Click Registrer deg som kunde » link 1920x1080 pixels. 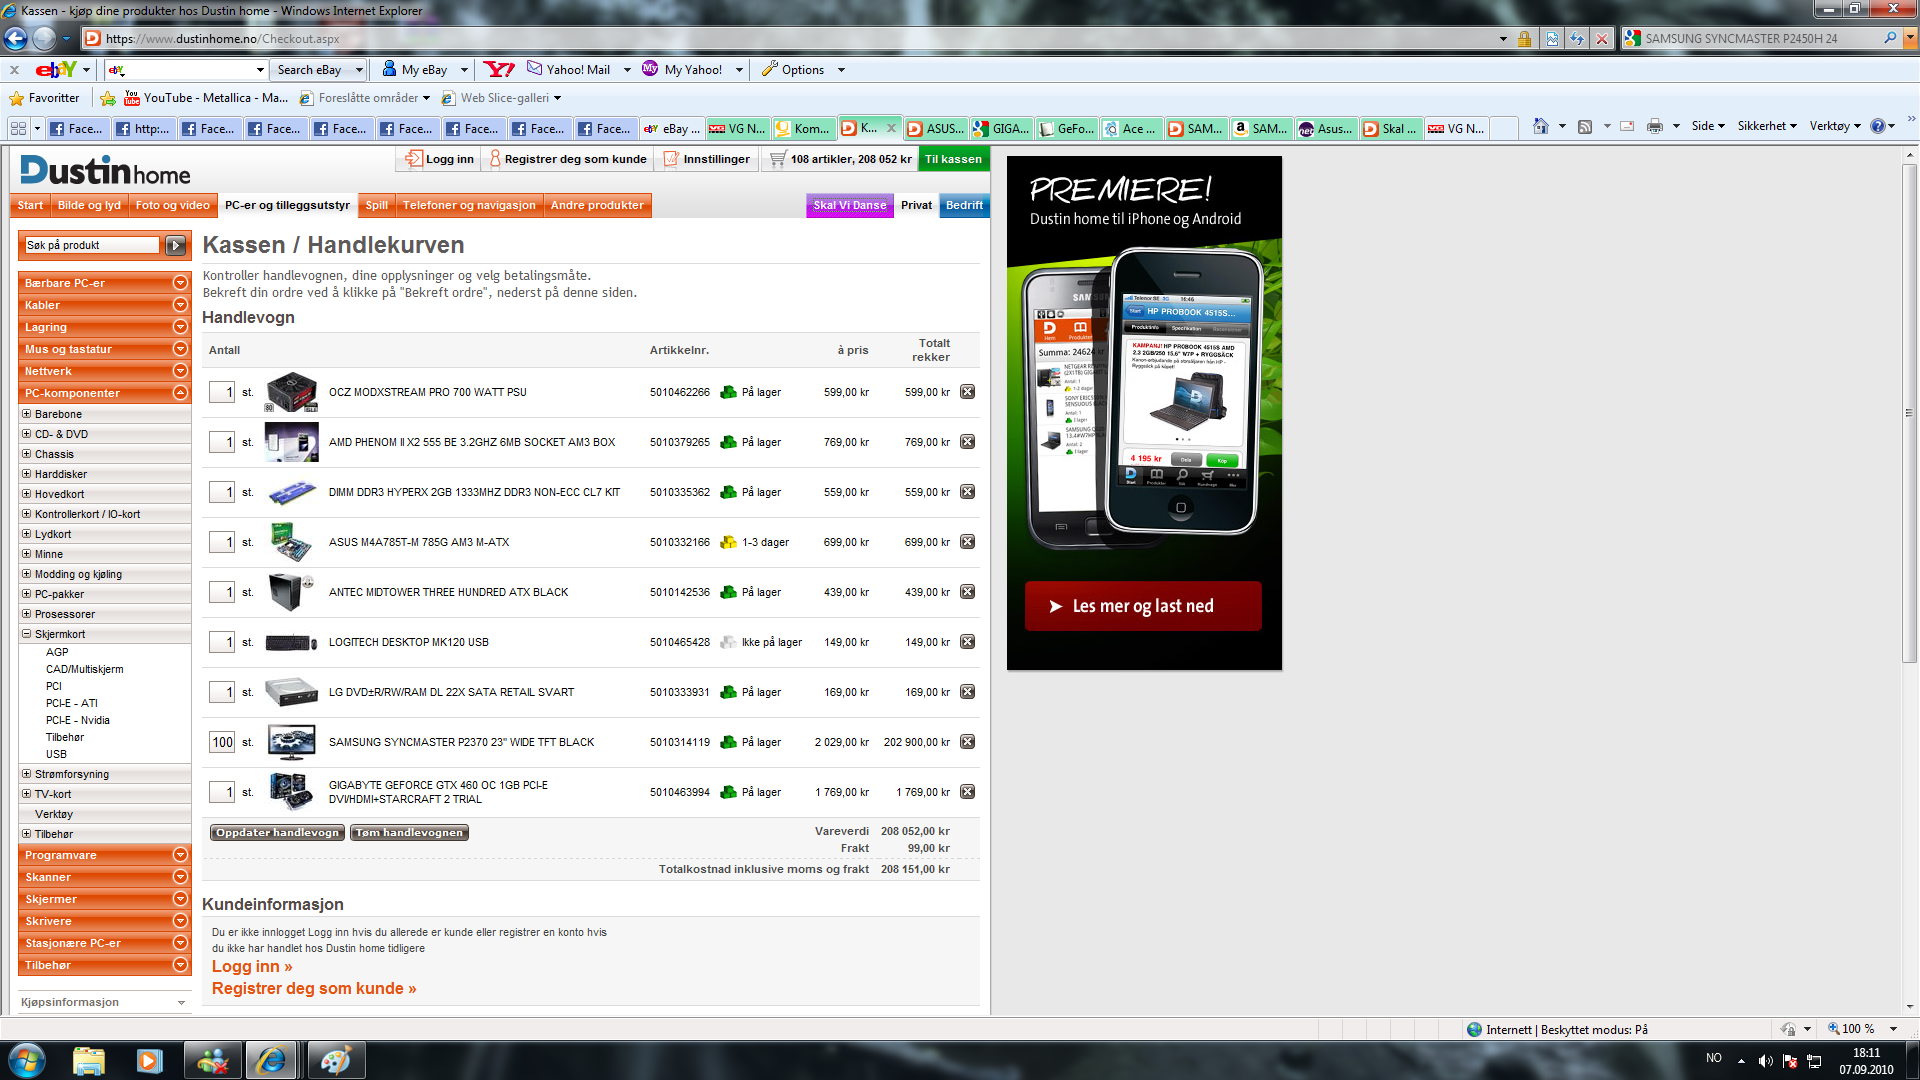pyautogui.click(x=314, y=988)
